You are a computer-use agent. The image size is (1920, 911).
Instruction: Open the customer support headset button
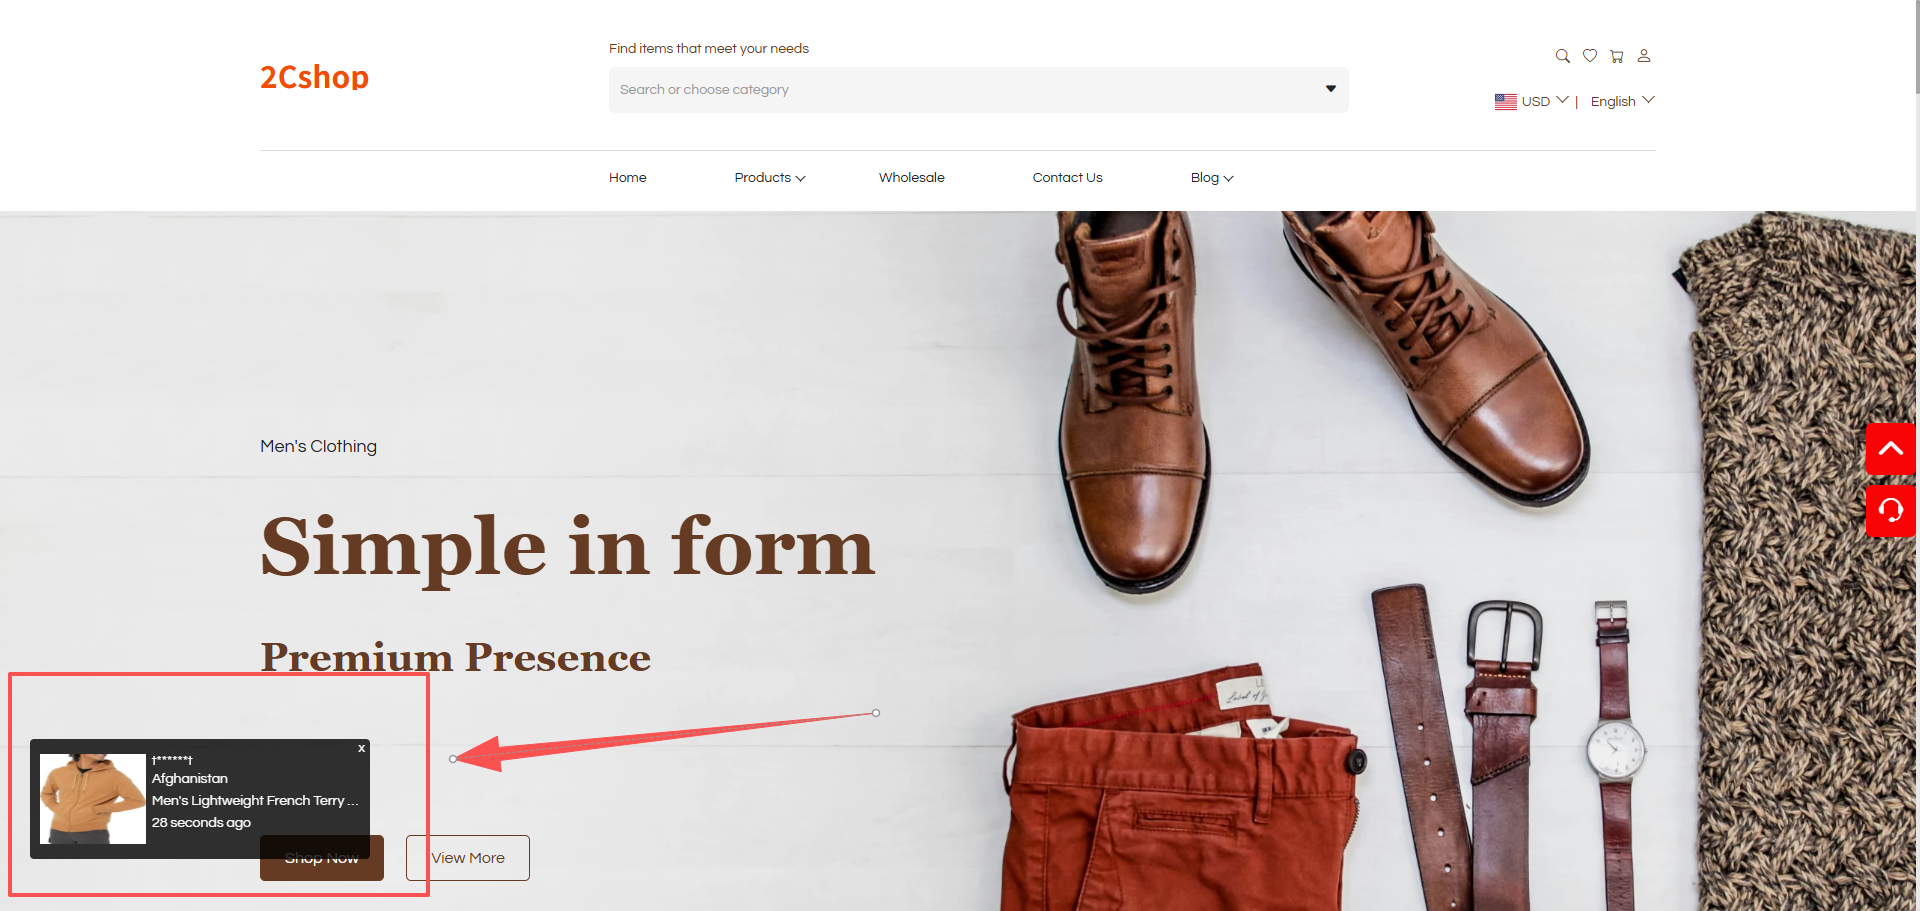[1891, 511]
